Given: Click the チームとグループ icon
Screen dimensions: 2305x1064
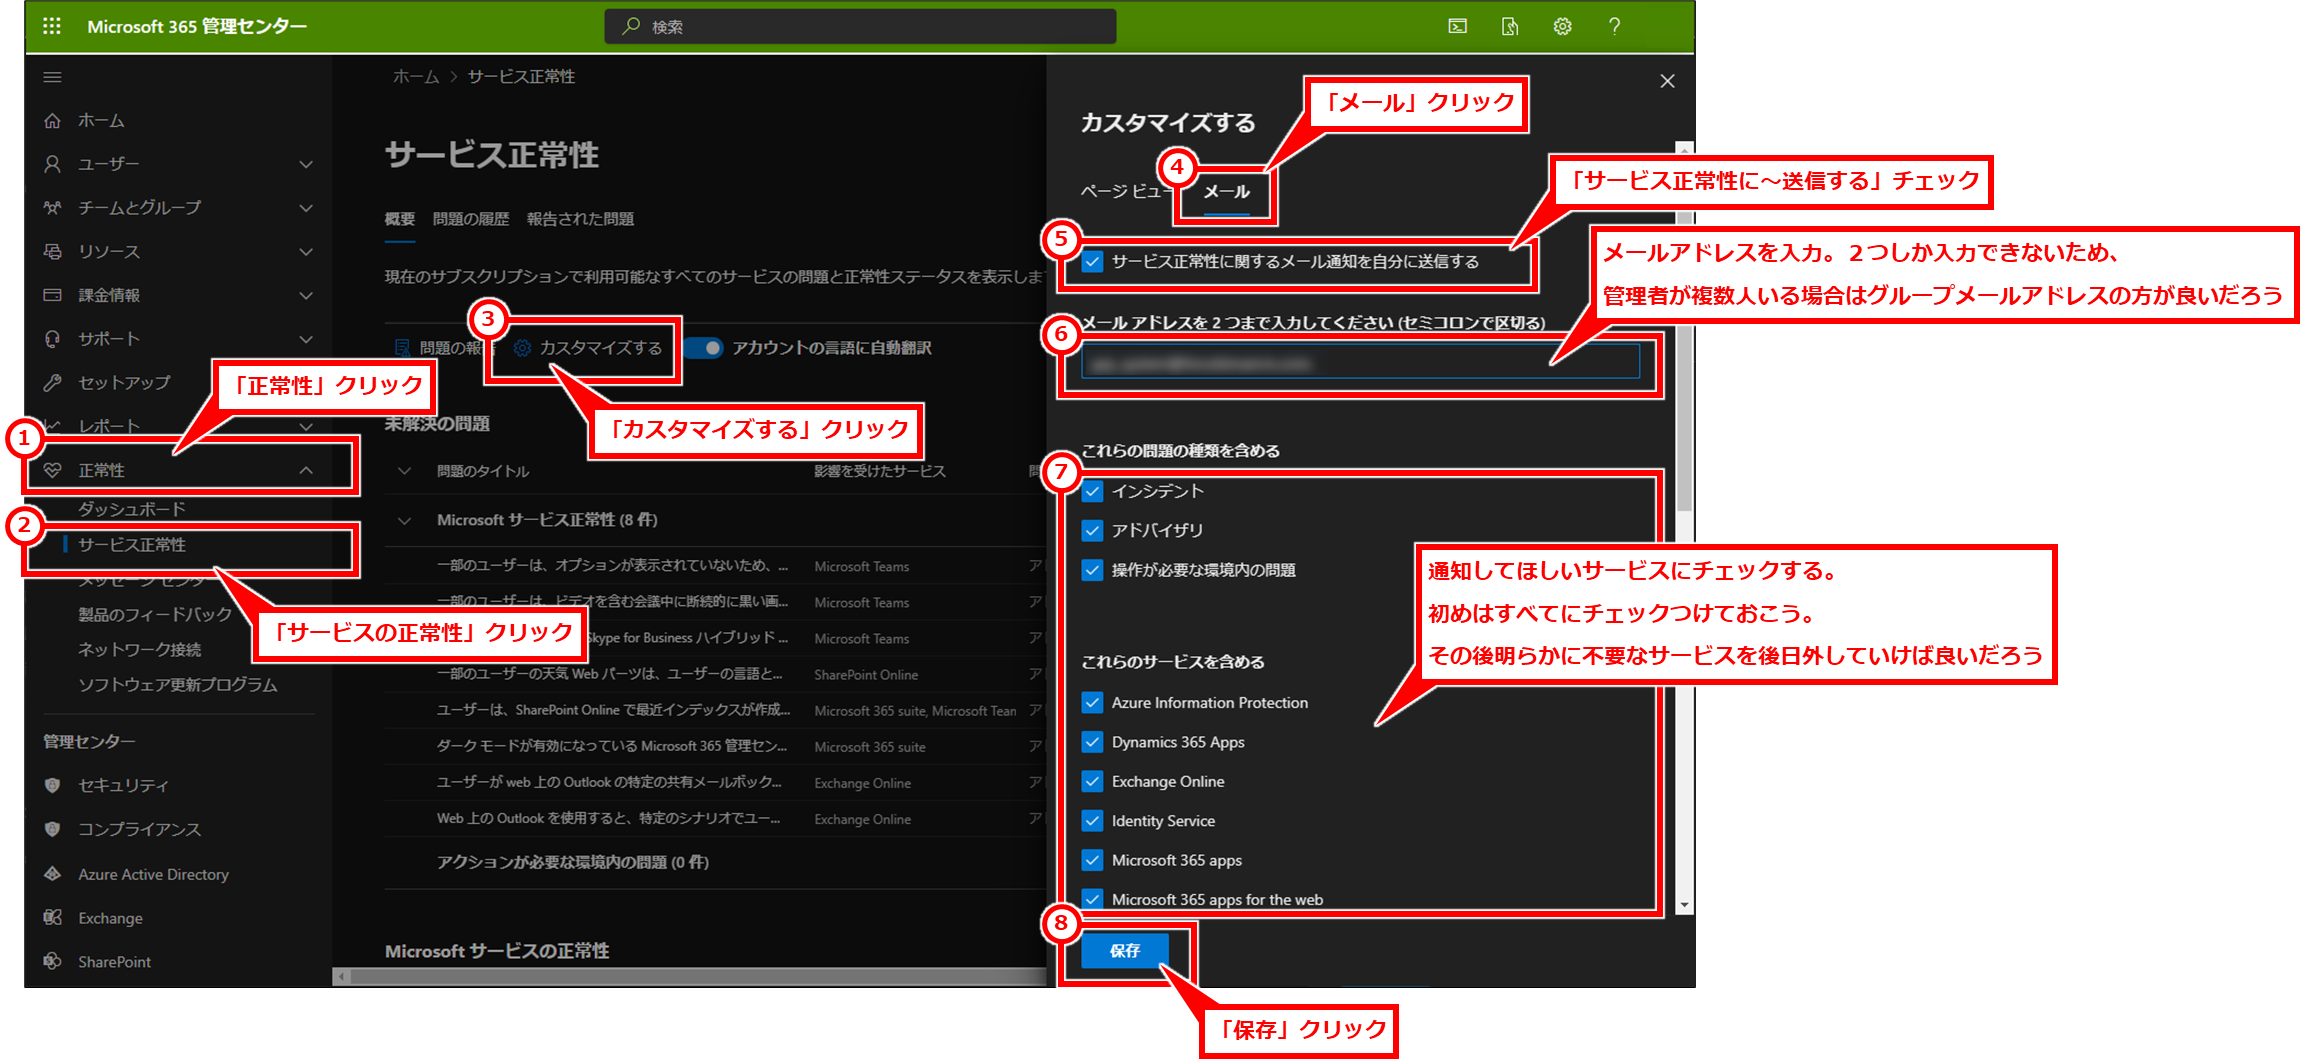Looking at the screenshot, I should click(x=53, y=207).
